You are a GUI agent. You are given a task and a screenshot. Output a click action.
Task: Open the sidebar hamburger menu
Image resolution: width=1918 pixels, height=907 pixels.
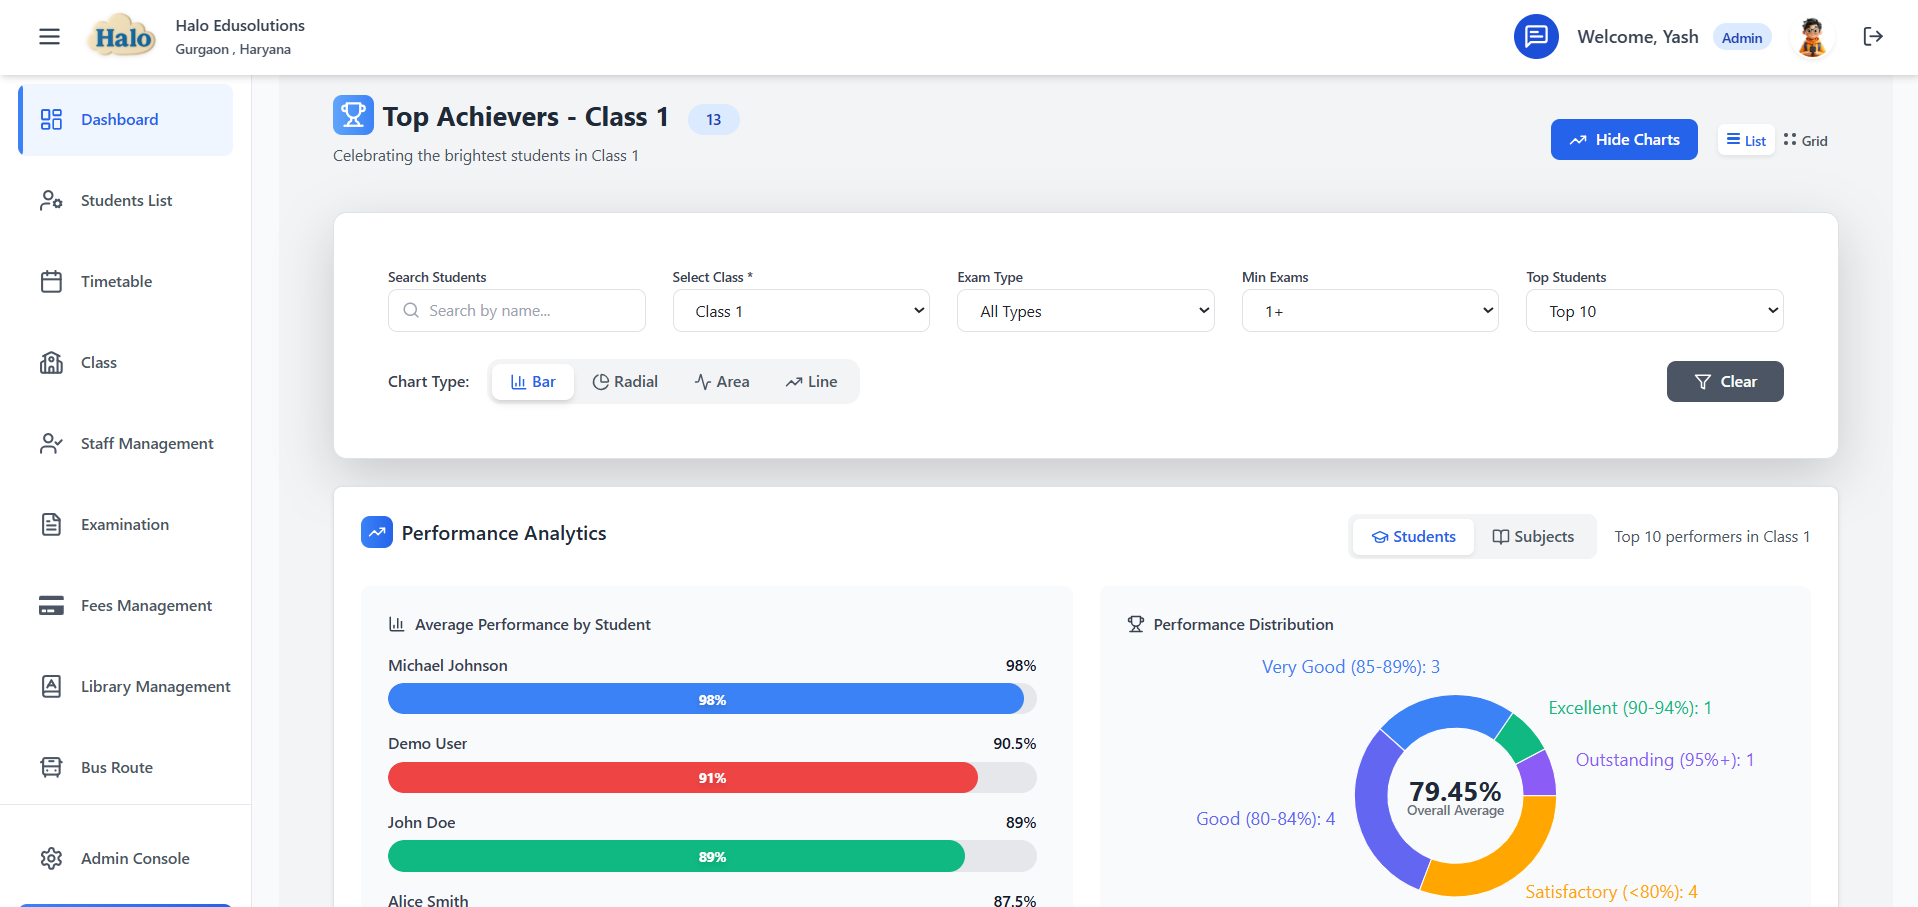[x=48, y=36]
